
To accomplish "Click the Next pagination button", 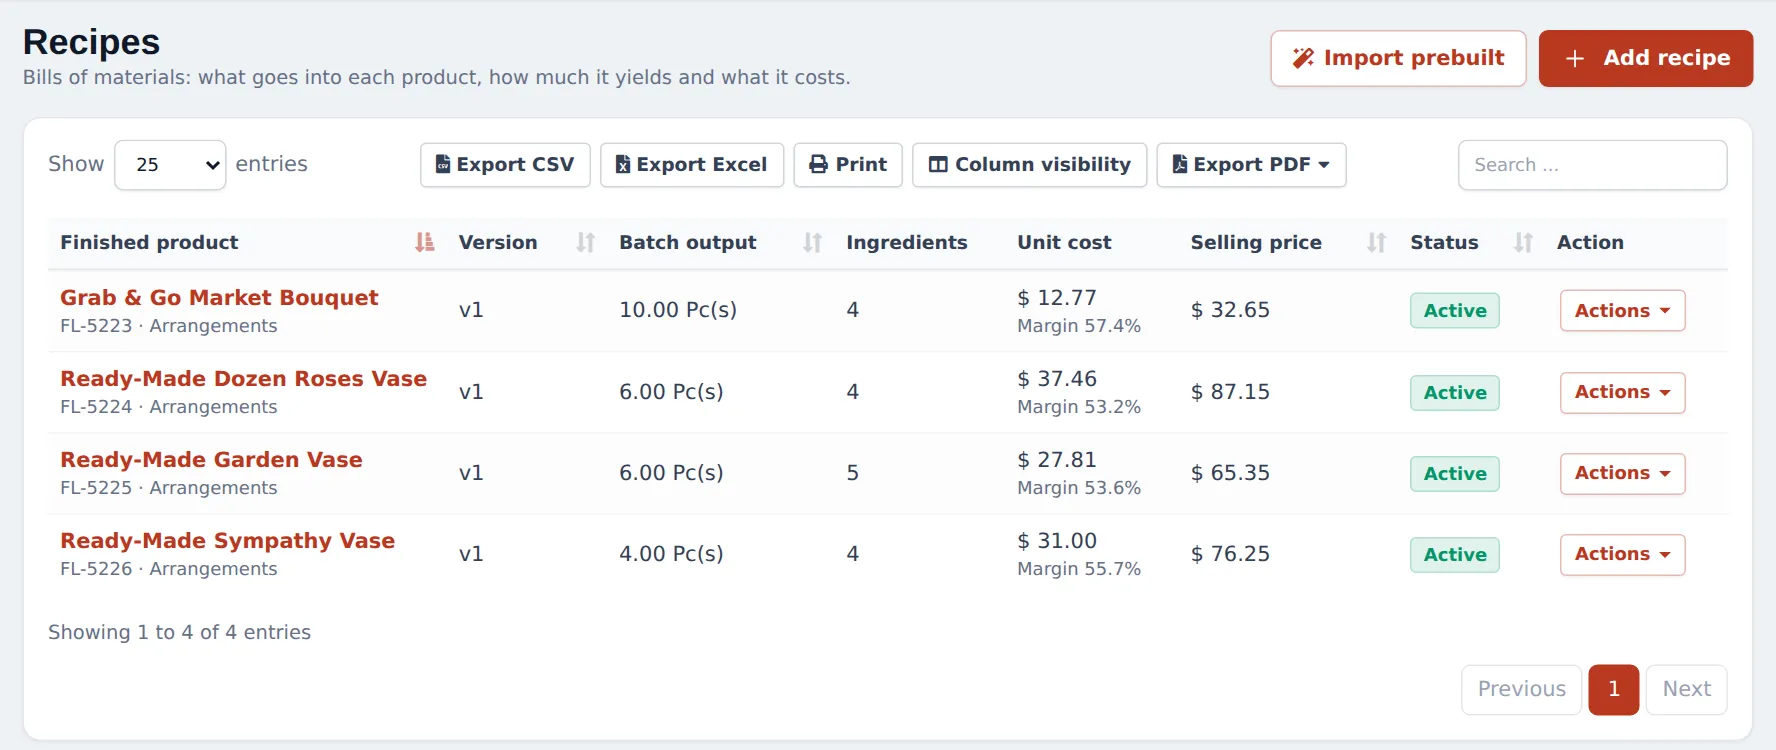I will tap(1686, 689).
